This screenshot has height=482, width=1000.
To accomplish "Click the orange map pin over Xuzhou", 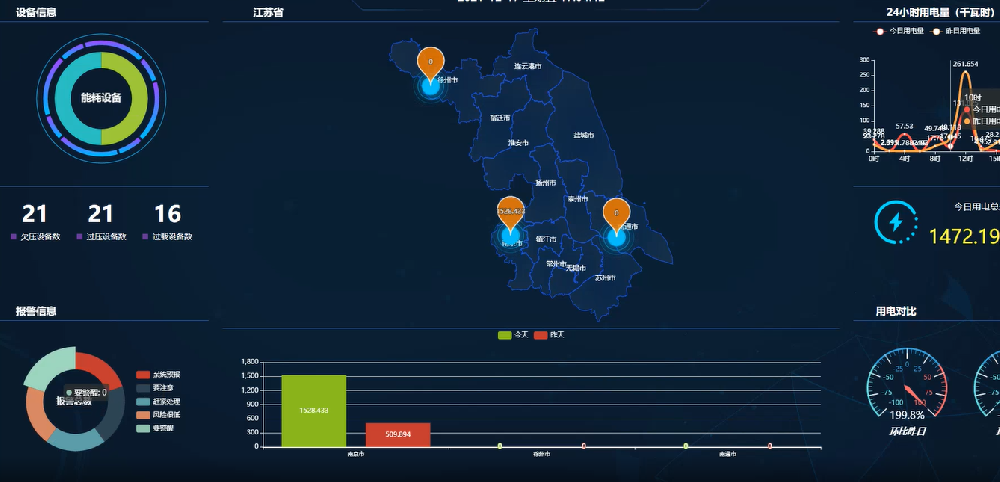I will coord(430,61).
